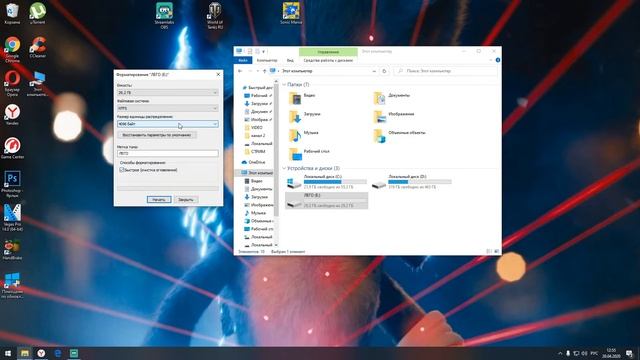
Task: Open the Recycle Bin desktop icon
Action: coord(12,13)
